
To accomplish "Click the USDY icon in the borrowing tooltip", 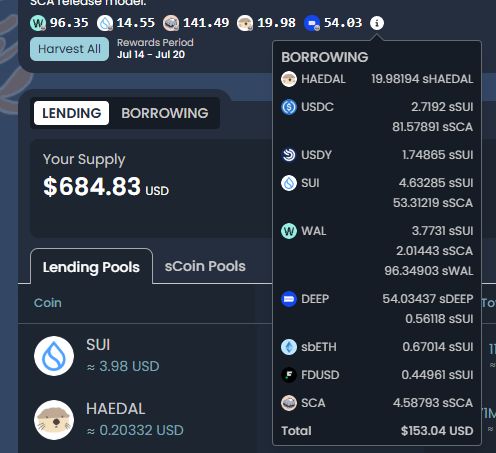I will pos(289,155).
